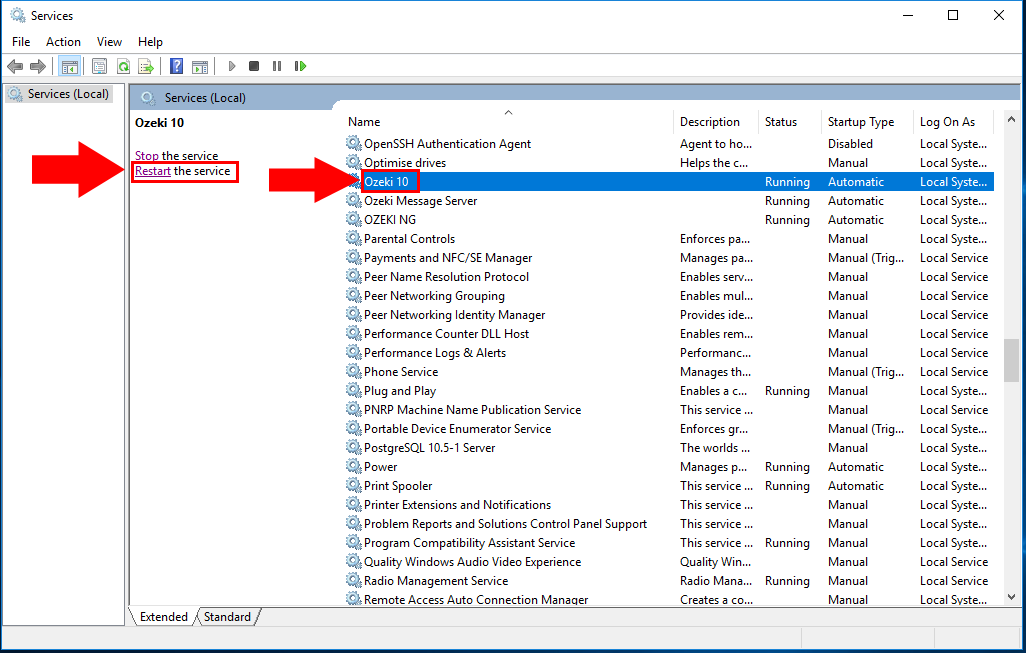Select Quality Windows Audio Video Experience row
This screenshot has height=653, width=1026.
click(x=669, y=561)
